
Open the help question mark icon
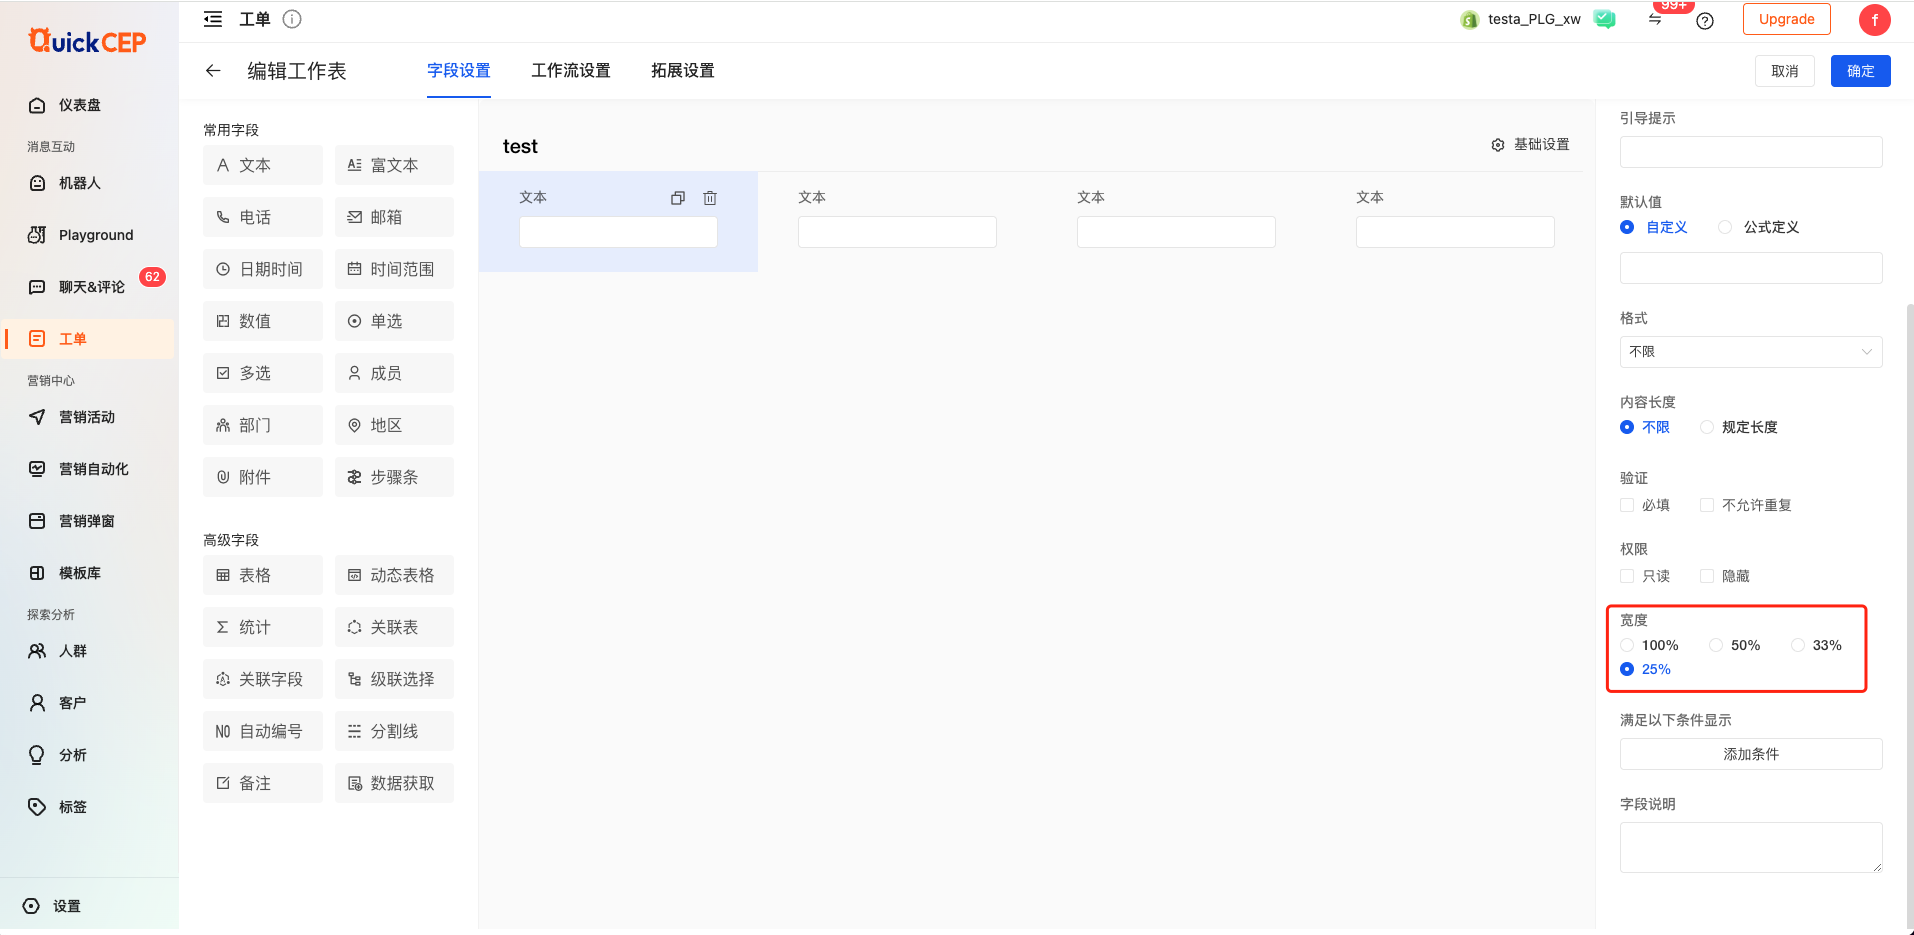pyautogui.click(x=1705, y=21)
